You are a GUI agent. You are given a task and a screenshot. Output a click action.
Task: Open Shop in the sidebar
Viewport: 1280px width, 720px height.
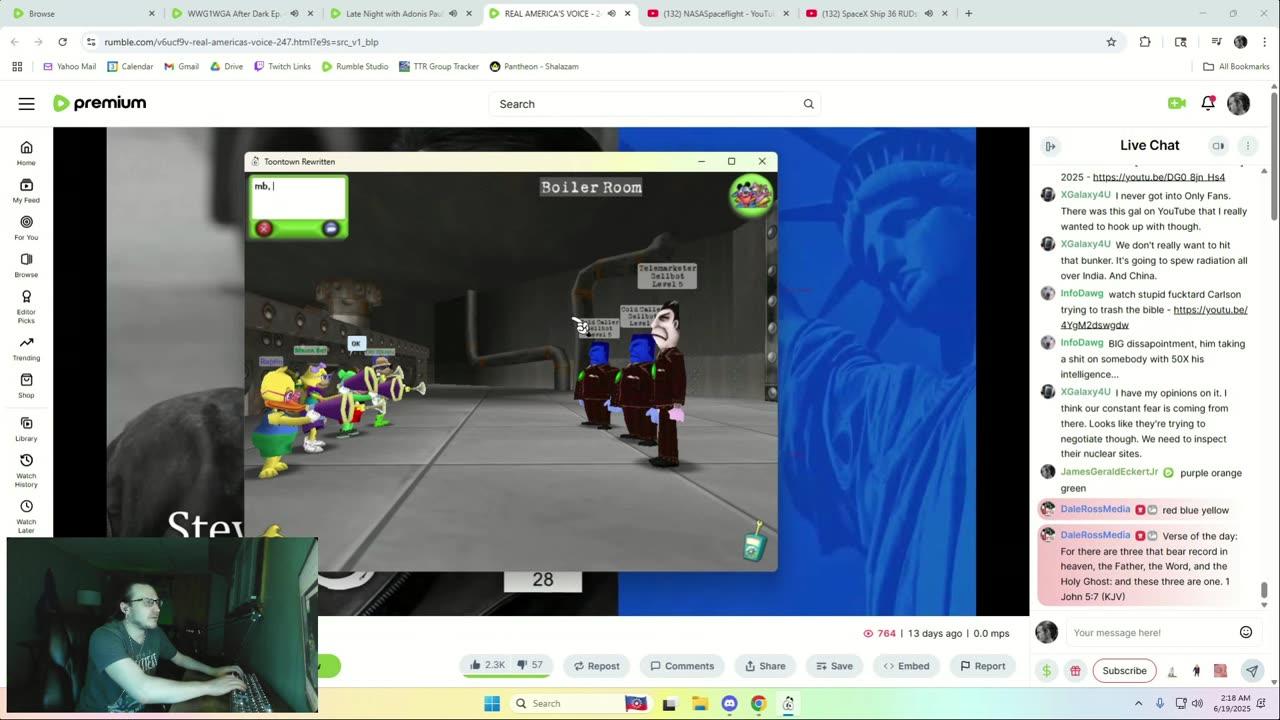(26, 385)
